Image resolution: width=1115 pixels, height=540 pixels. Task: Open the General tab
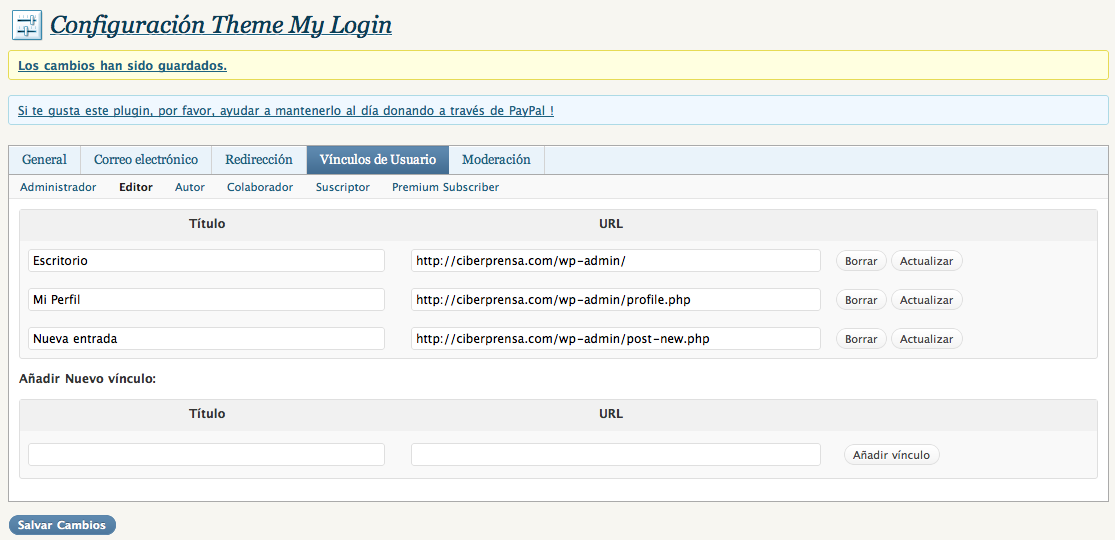tap(44, 160)
